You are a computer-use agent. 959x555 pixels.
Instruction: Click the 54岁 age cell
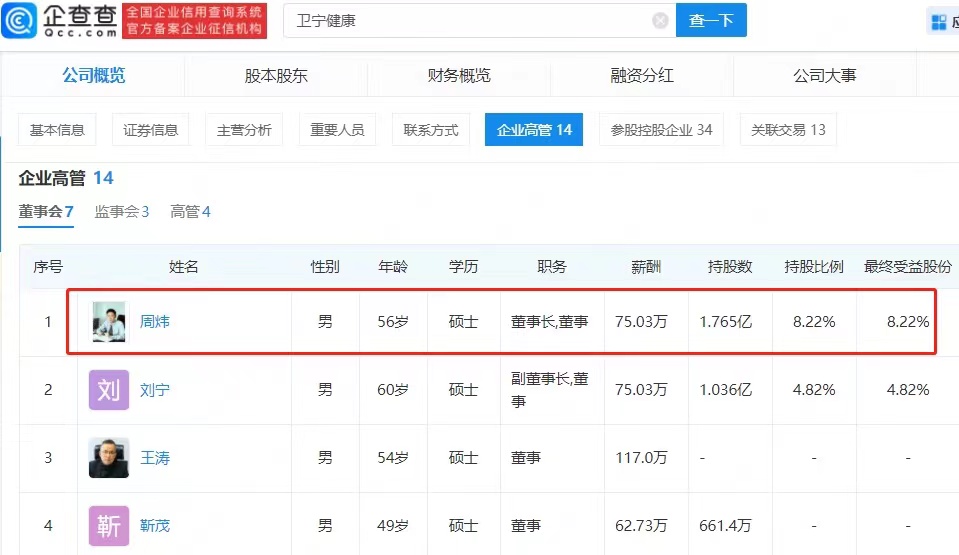tap(393, 458)
